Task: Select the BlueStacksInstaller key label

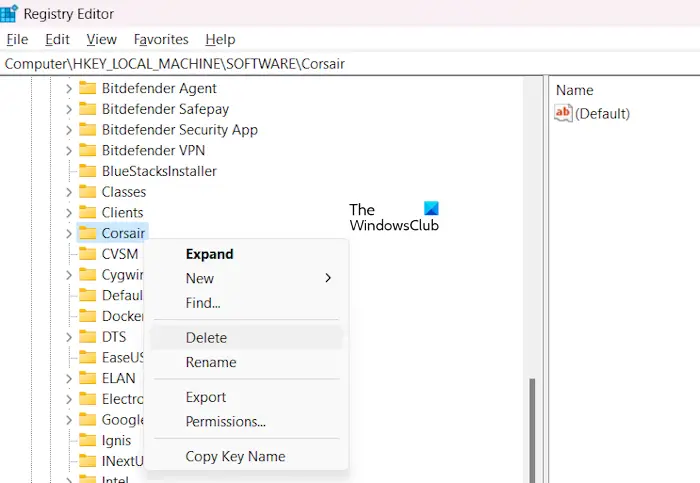Action: click(x=159, y=171)
